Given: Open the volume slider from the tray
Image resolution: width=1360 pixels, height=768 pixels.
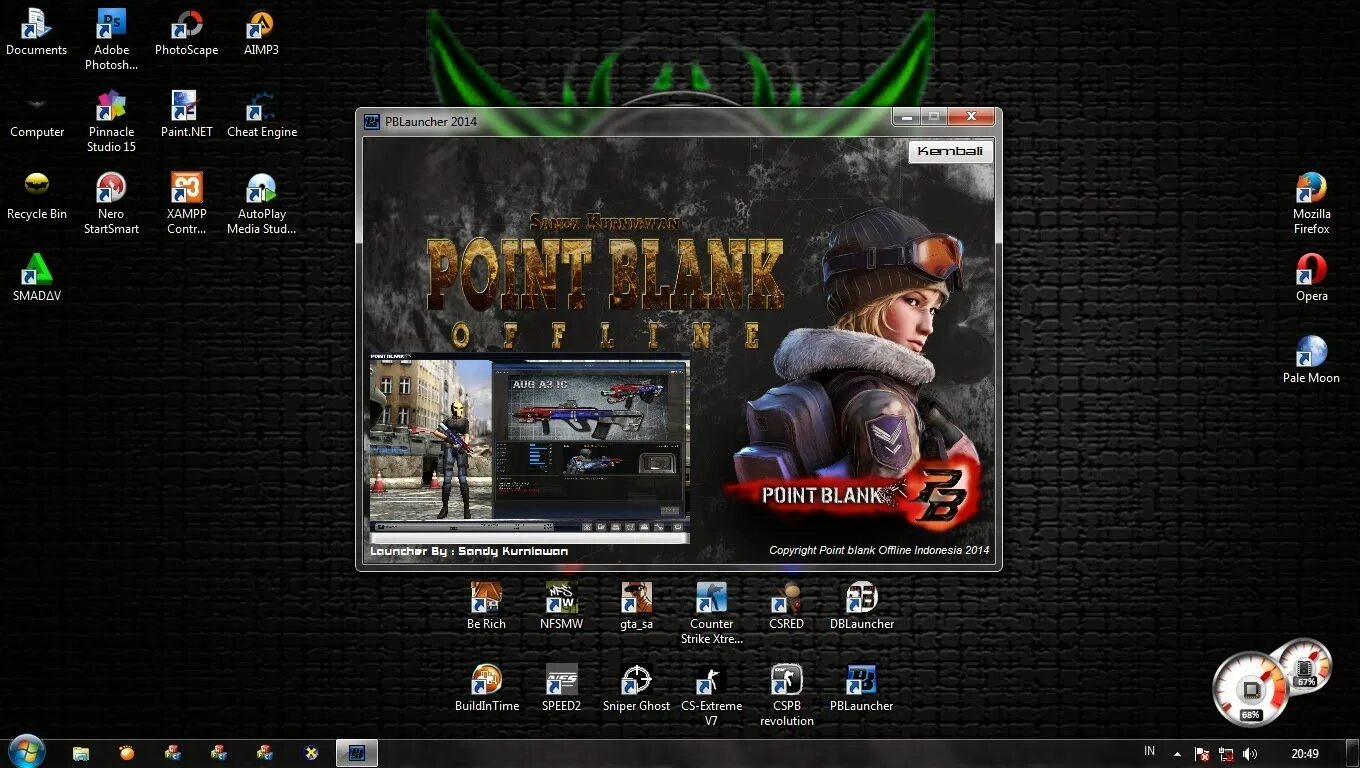Looking at the screenshot, I should (x=1250, y=751).
